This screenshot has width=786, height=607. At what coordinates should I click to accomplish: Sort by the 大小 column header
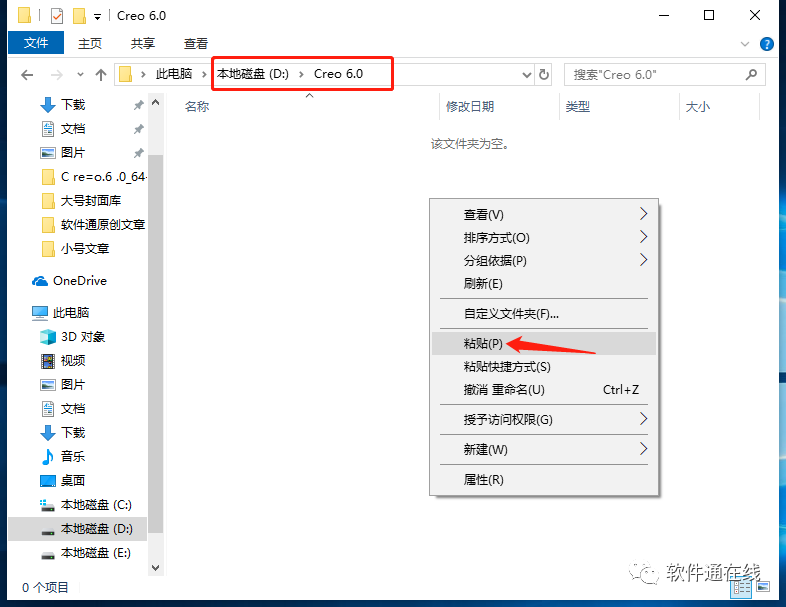pyautogui.click(x=697, y=106)
